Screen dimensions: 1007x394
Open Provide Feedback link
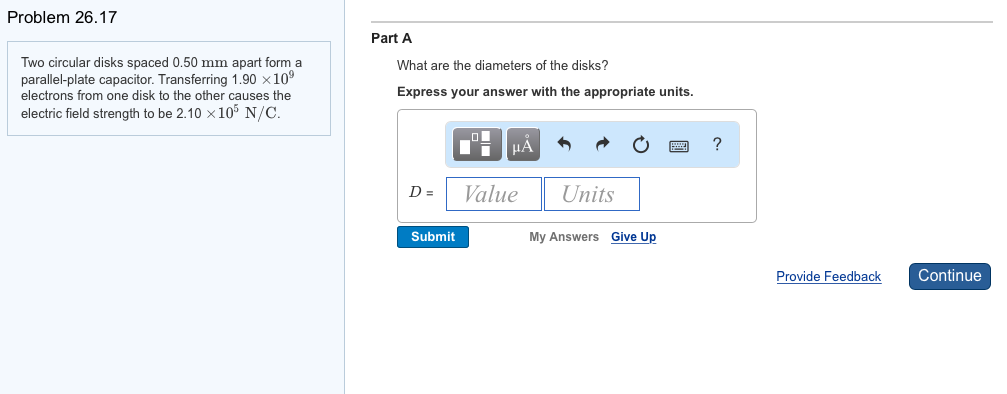(x=828, y=276)
